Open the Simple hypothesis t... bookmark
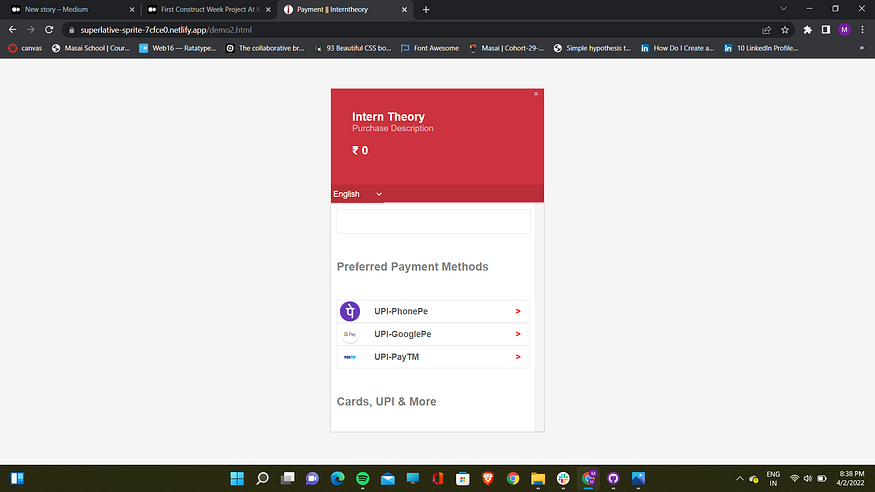 pos(592,49)
